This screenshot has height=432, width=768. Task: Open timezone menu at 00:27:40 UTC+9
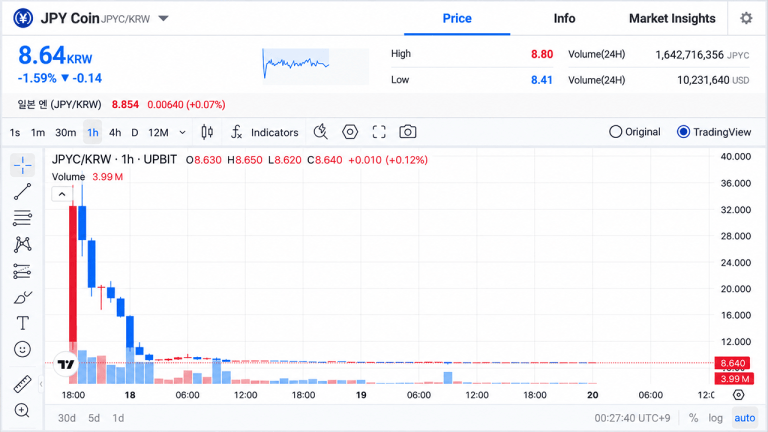[x=632, y=418]
